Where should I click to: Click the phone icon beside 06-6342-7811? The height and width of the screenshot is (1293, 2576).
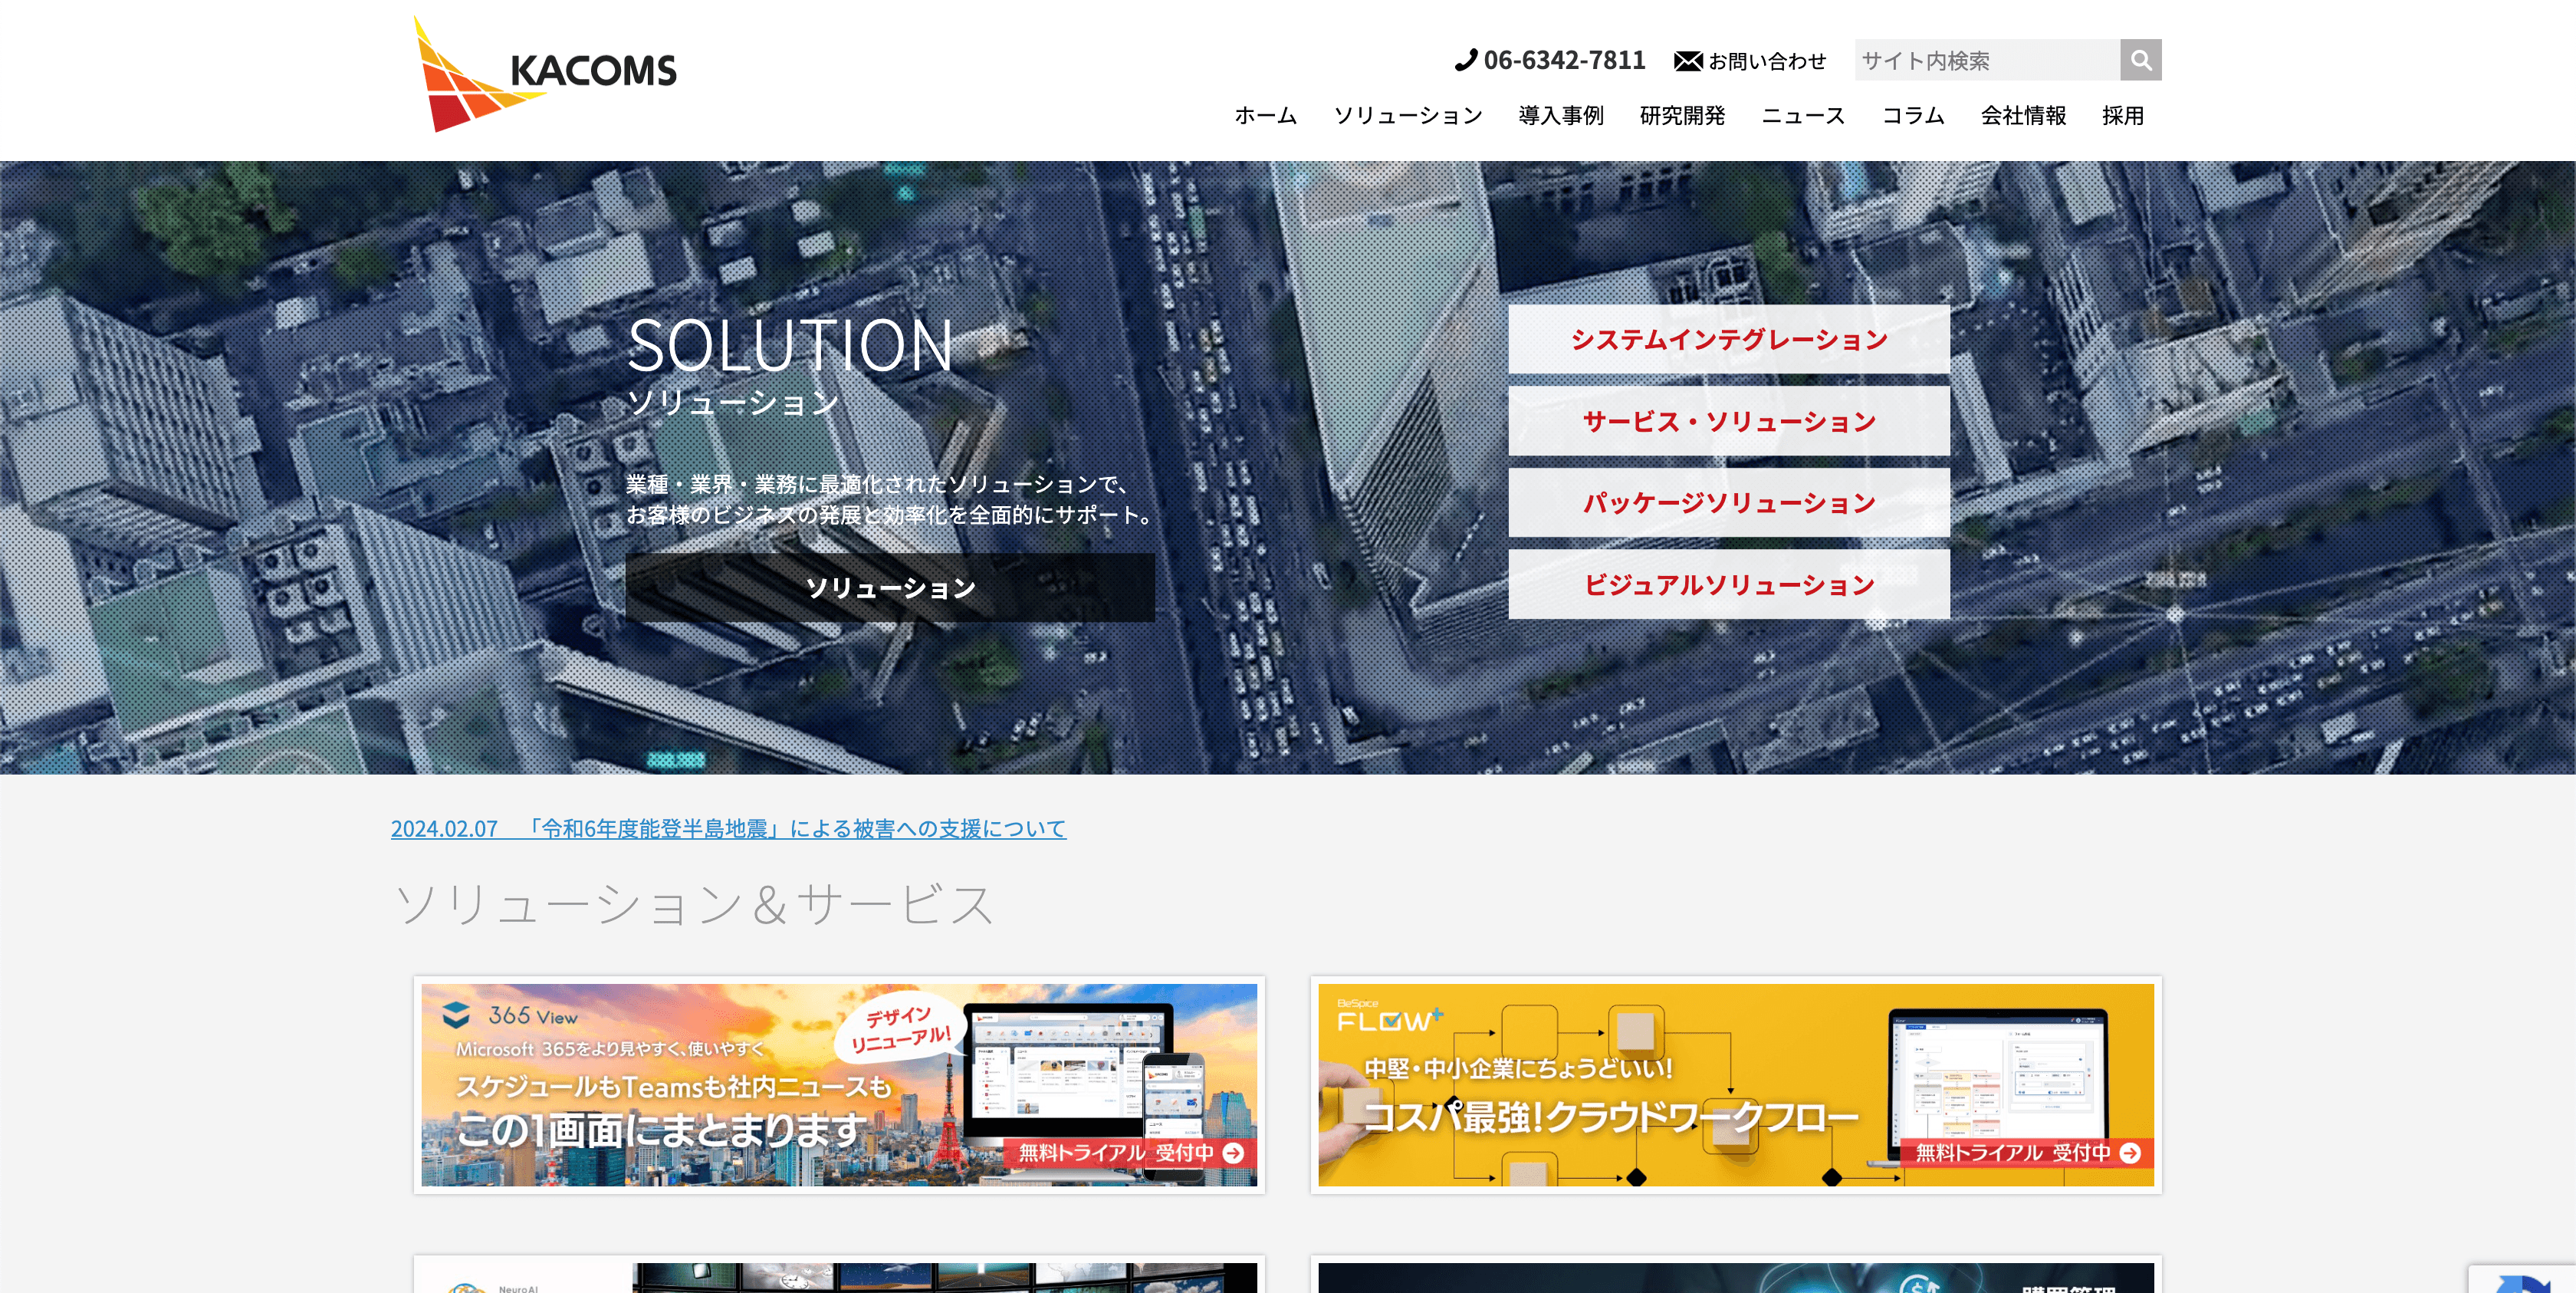tap(1465, 60)
